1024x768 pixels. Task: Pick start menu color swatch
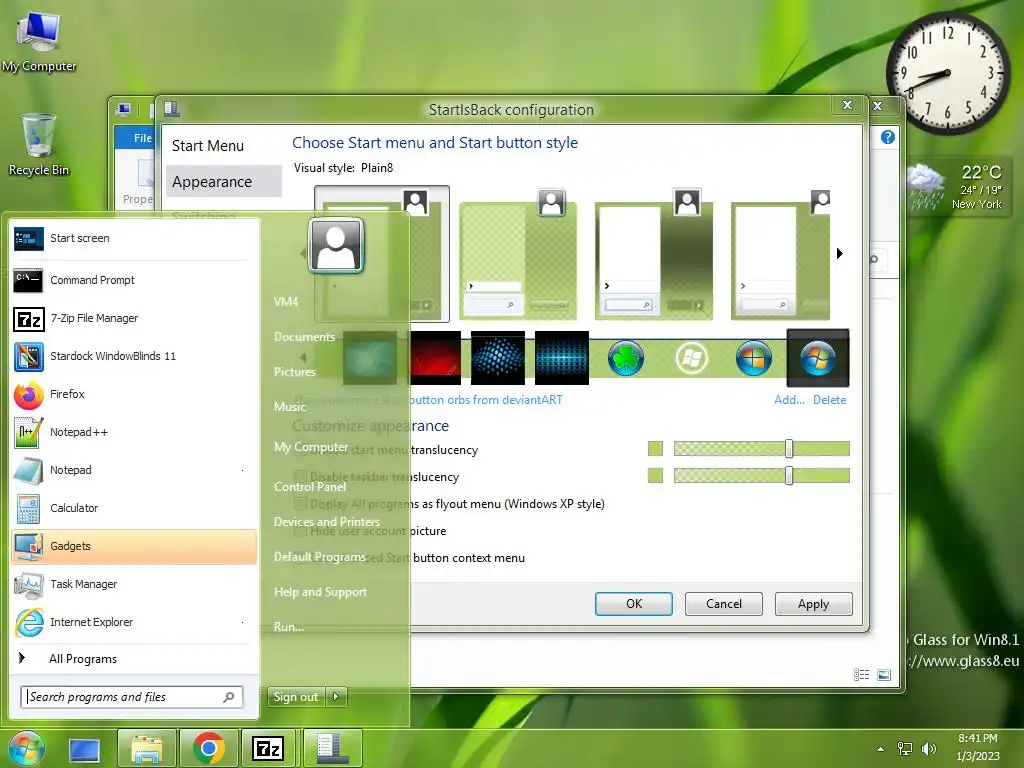(x=655, y=448)
